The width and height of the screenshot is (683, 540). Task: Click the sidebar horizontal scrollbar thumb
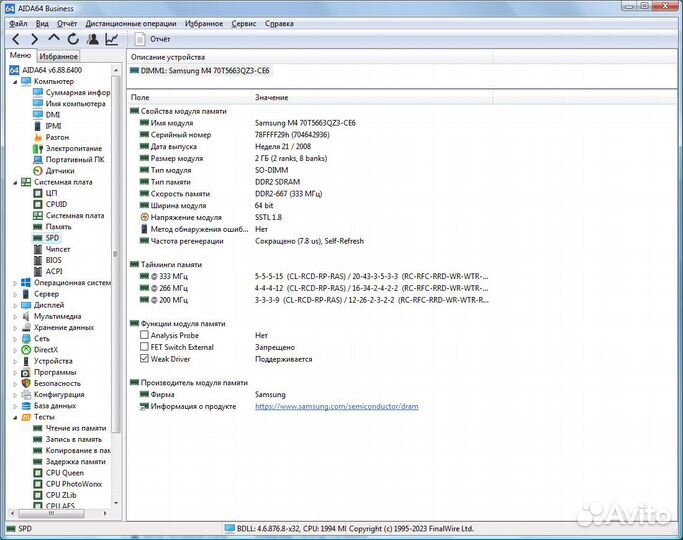[51, 513]
